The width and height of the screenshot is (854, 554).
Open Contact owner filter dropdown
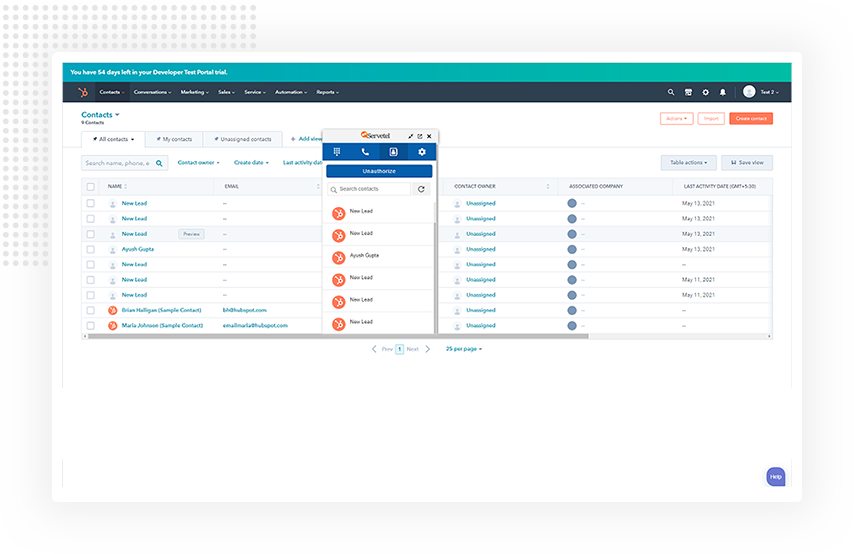click(198, 163)
